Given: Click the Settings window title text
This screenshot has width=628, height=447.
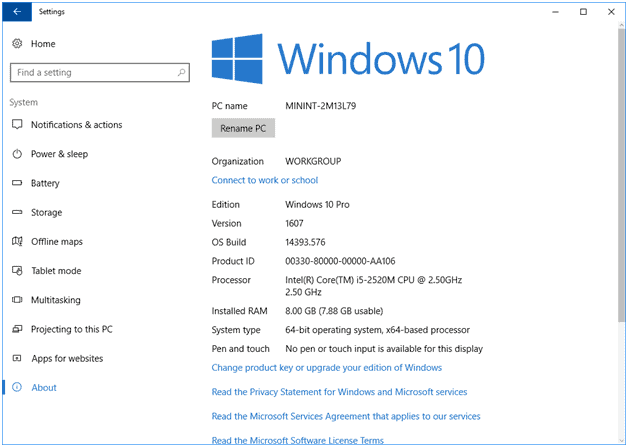Looking at the screenshot, I should pyautogui.click(x=52, y=12).
